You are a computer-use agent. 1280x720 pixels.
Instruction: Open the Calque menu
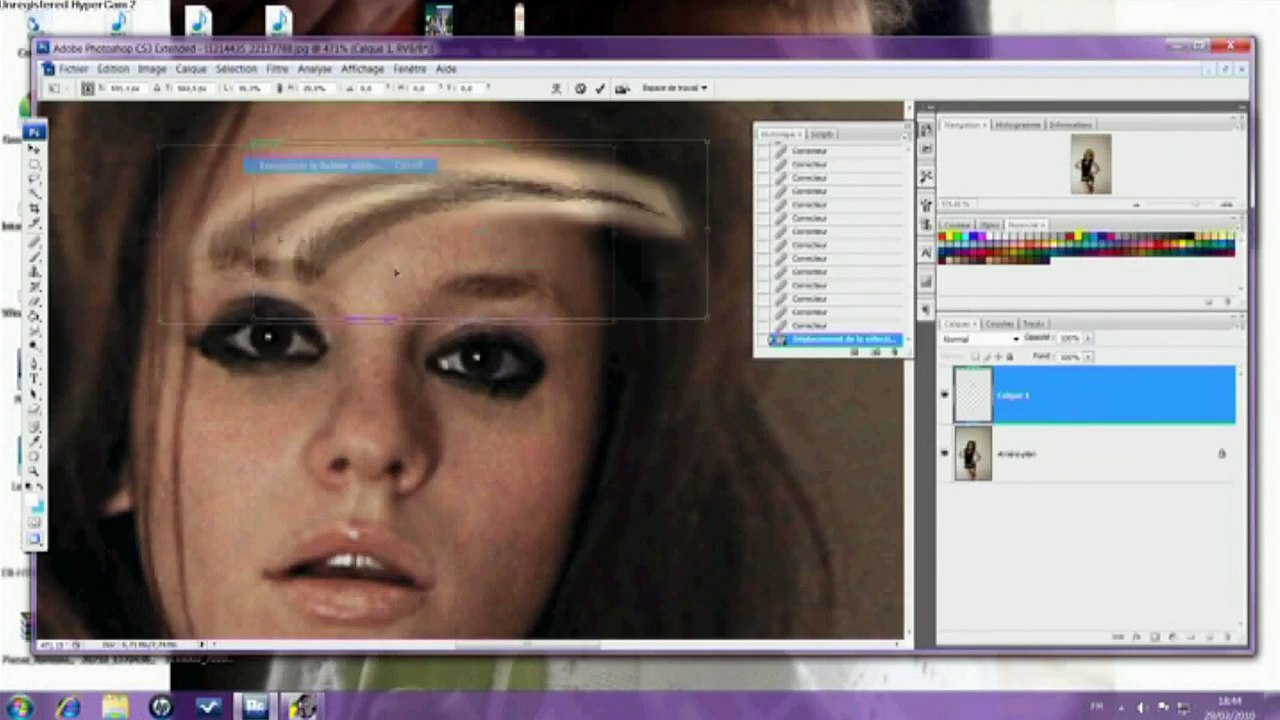pyautogui.click(x=190, y=69)
